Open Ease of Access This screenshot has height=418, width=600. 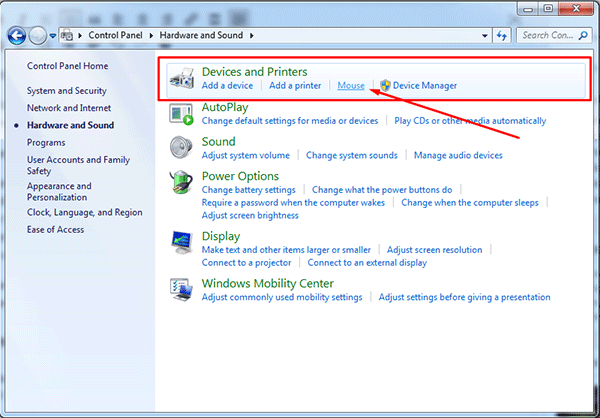[55, 230]
